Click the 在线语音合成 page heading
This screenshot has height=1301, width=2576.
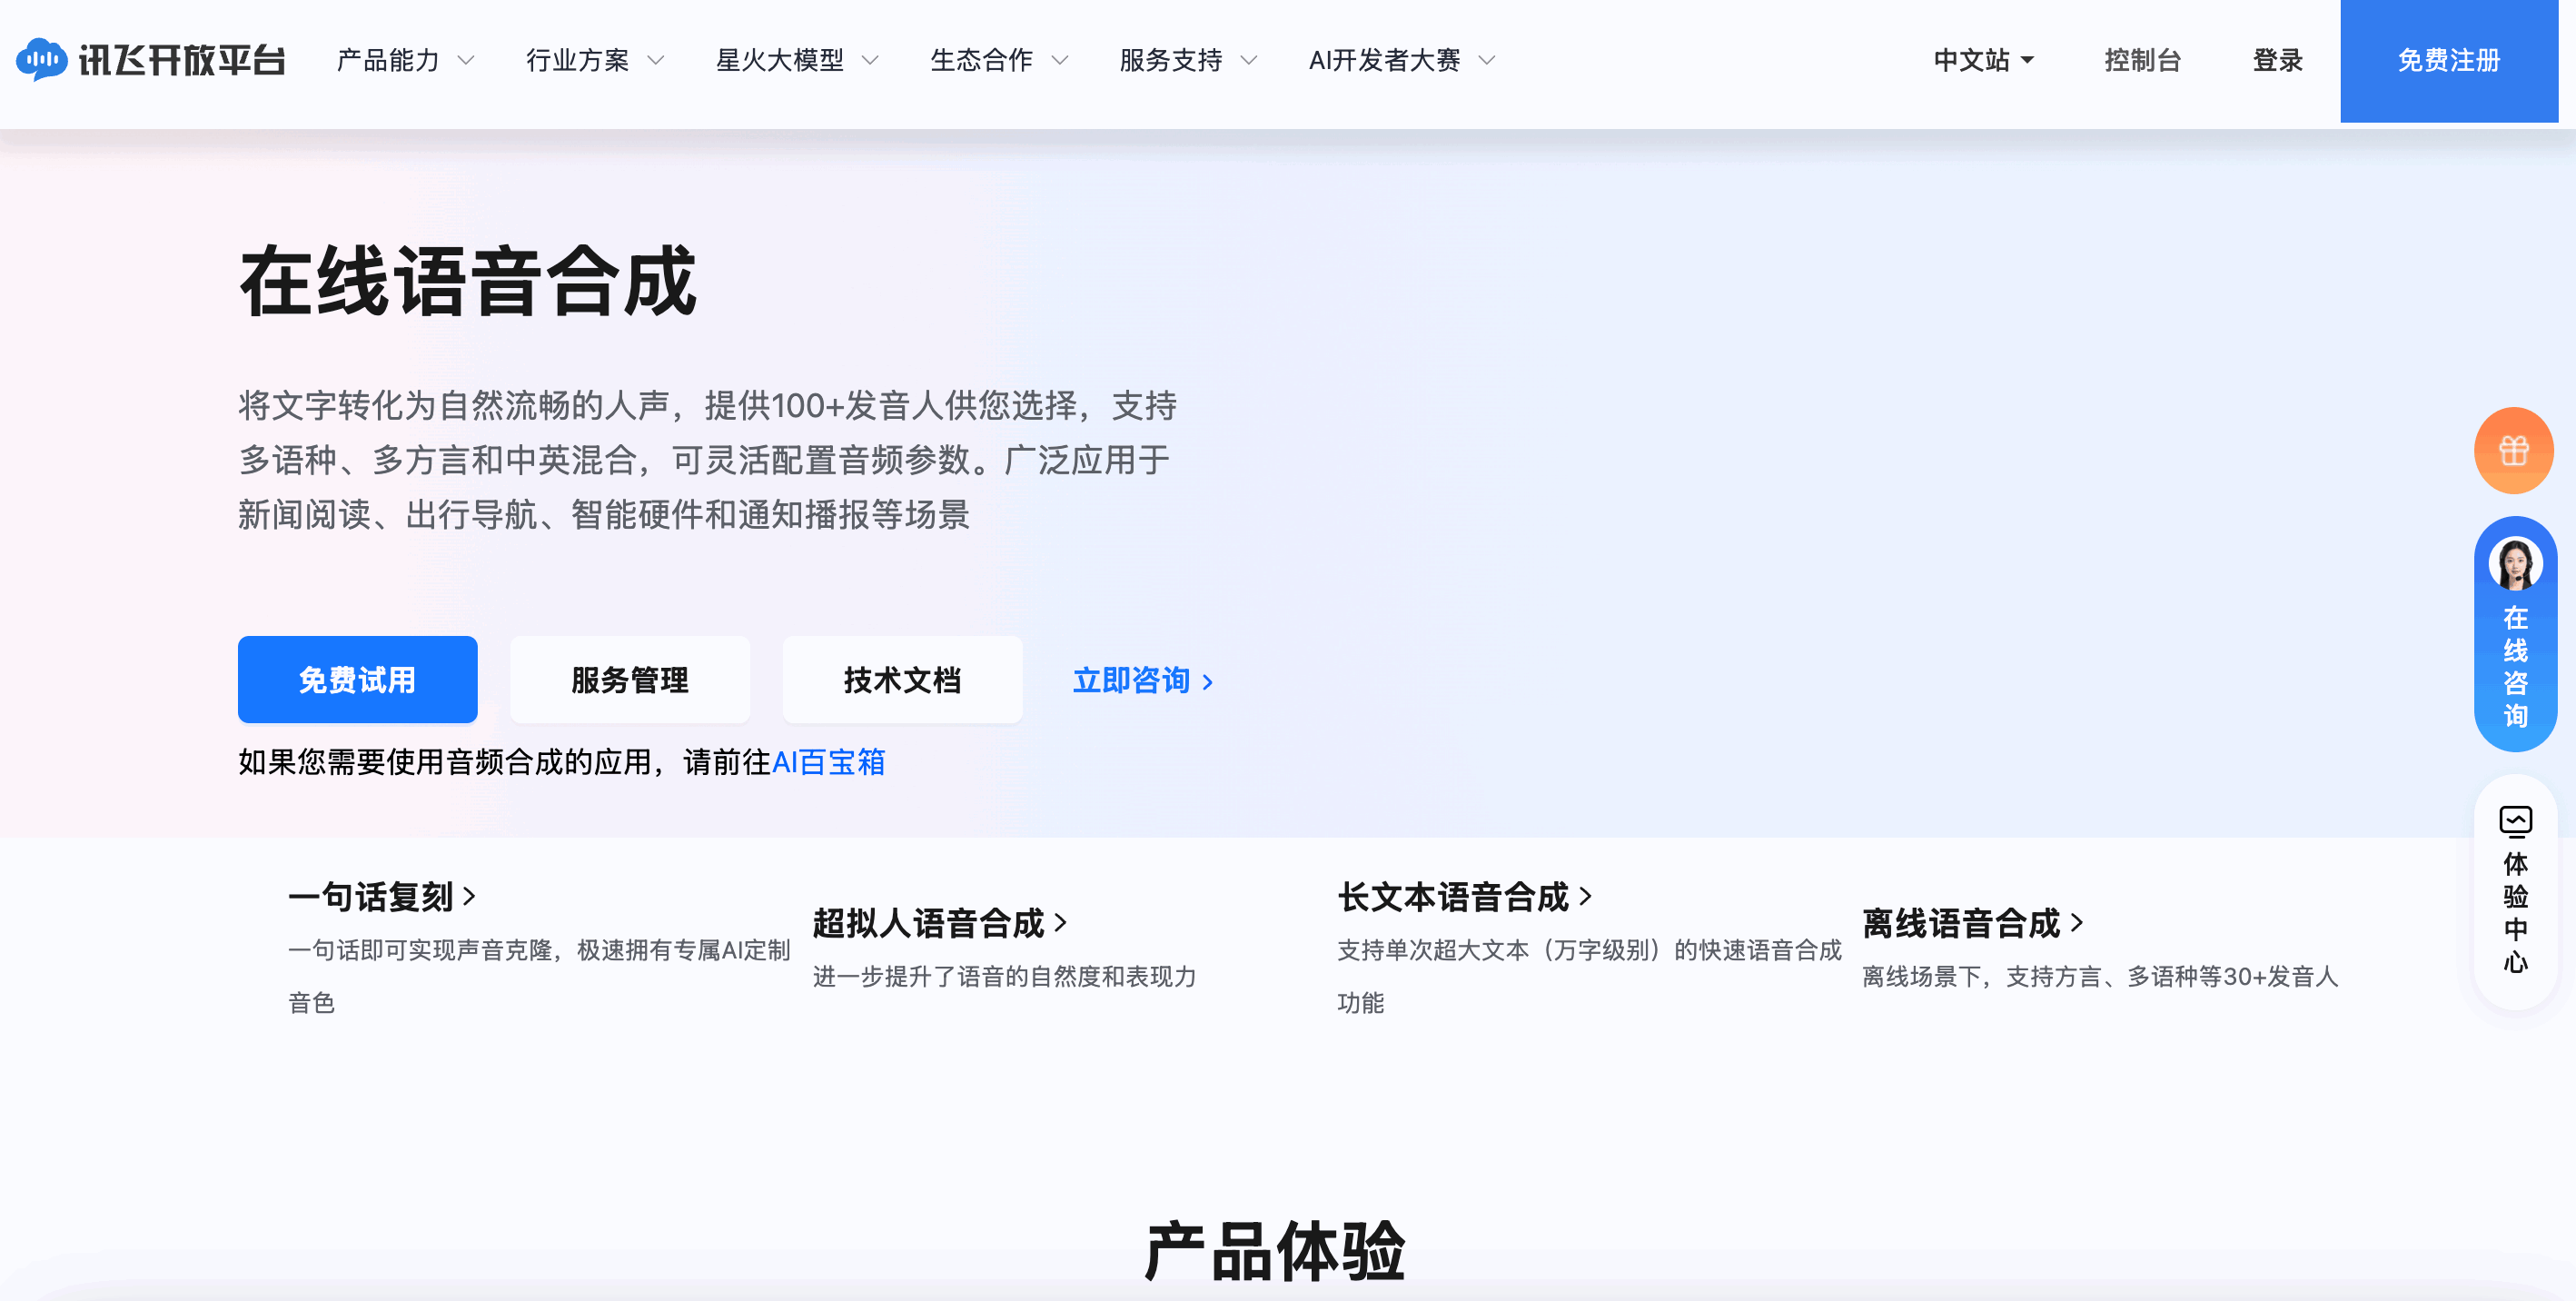[x=467, y=282]
